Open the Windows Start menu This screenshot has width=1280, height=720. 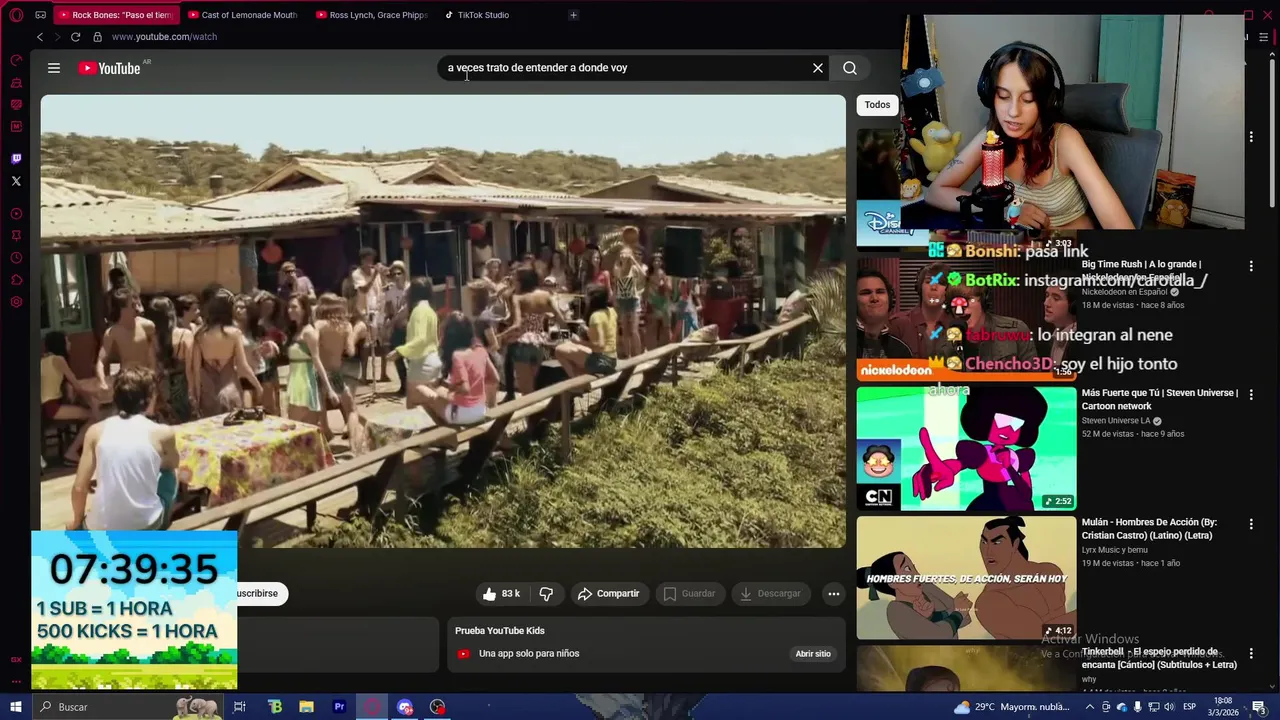16,707
